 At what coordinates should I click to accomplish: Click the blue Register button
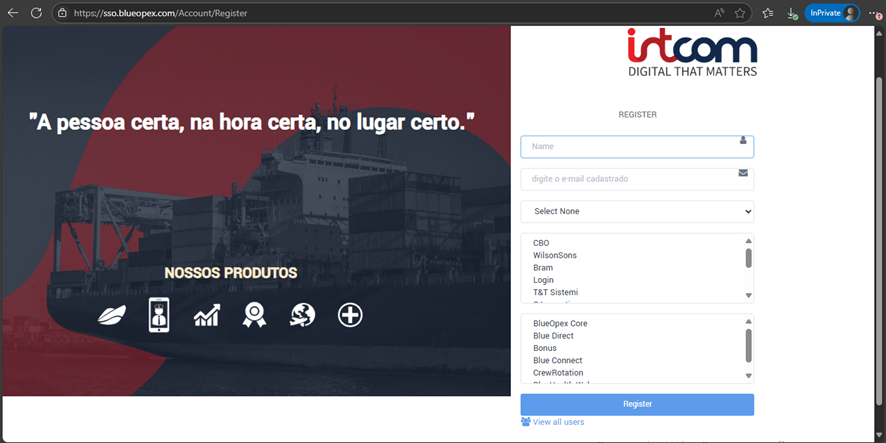637,405
